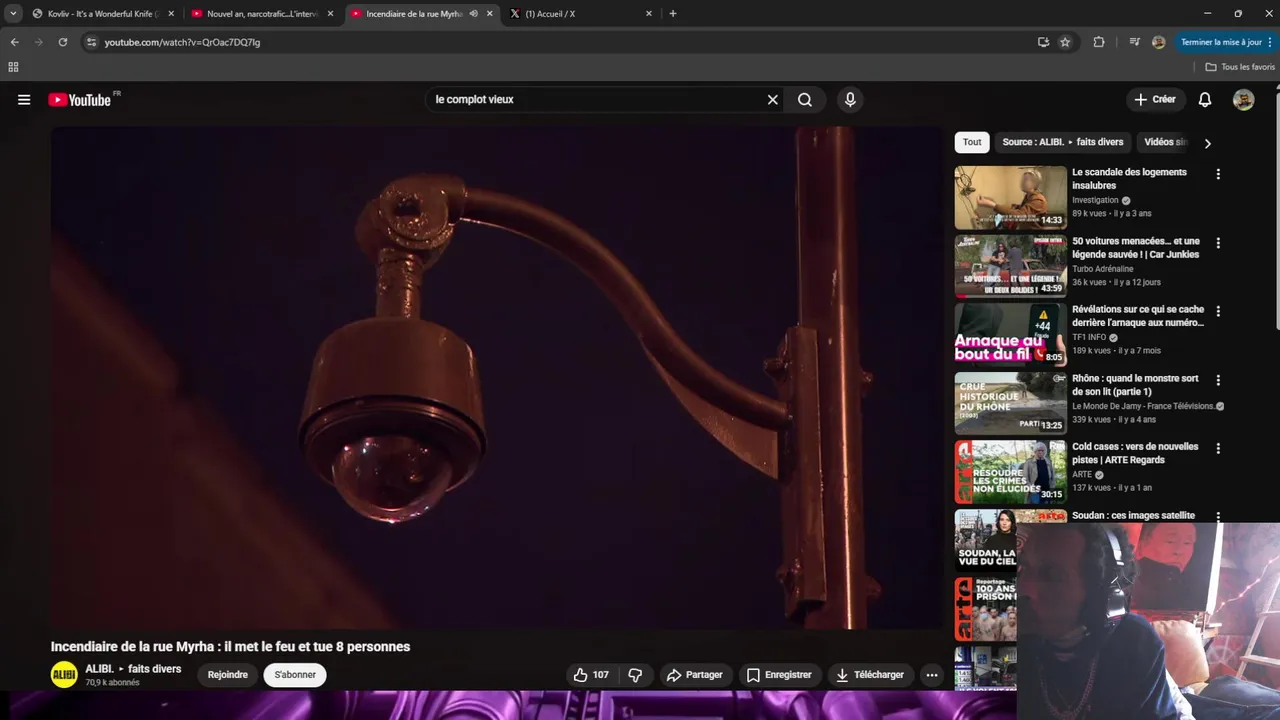Open more actions ellipsis under video
This screenshot has width=1280, height=720.
click(932, 675)
